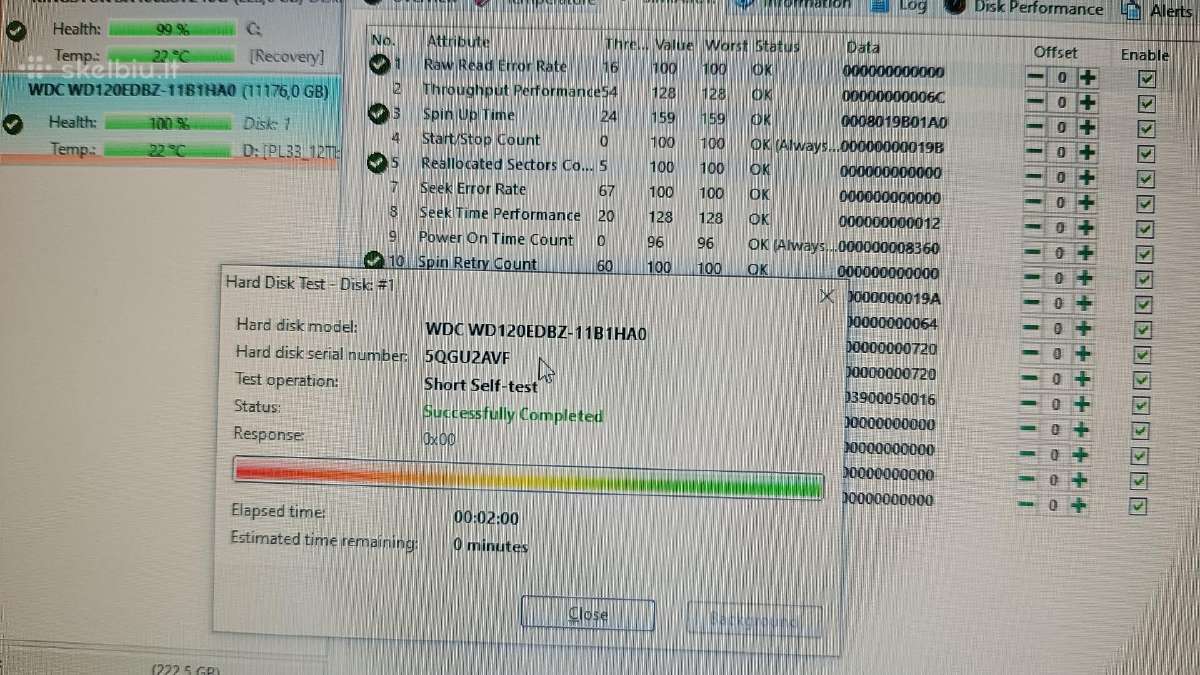
Task: Close the Hard Disk Test dialog
Action: point(587,615)
